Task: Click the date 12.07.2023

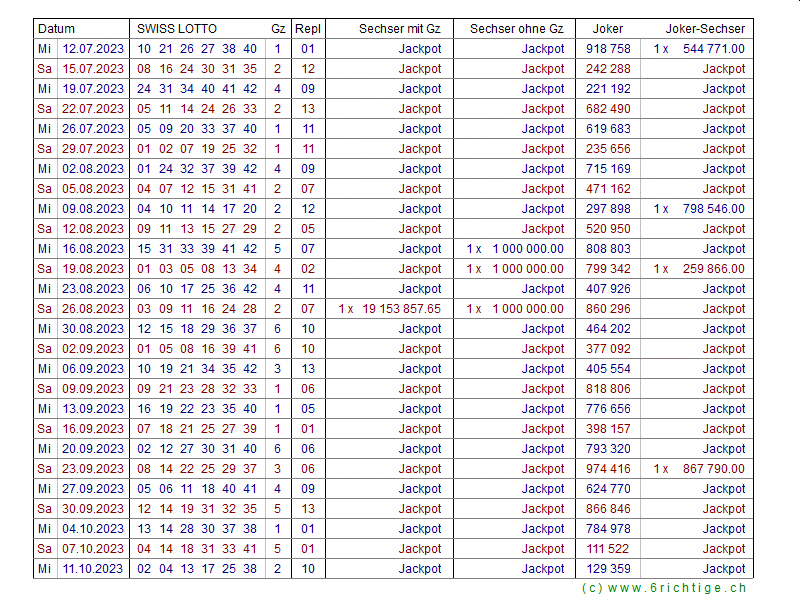Action: [x=93, y=49]
